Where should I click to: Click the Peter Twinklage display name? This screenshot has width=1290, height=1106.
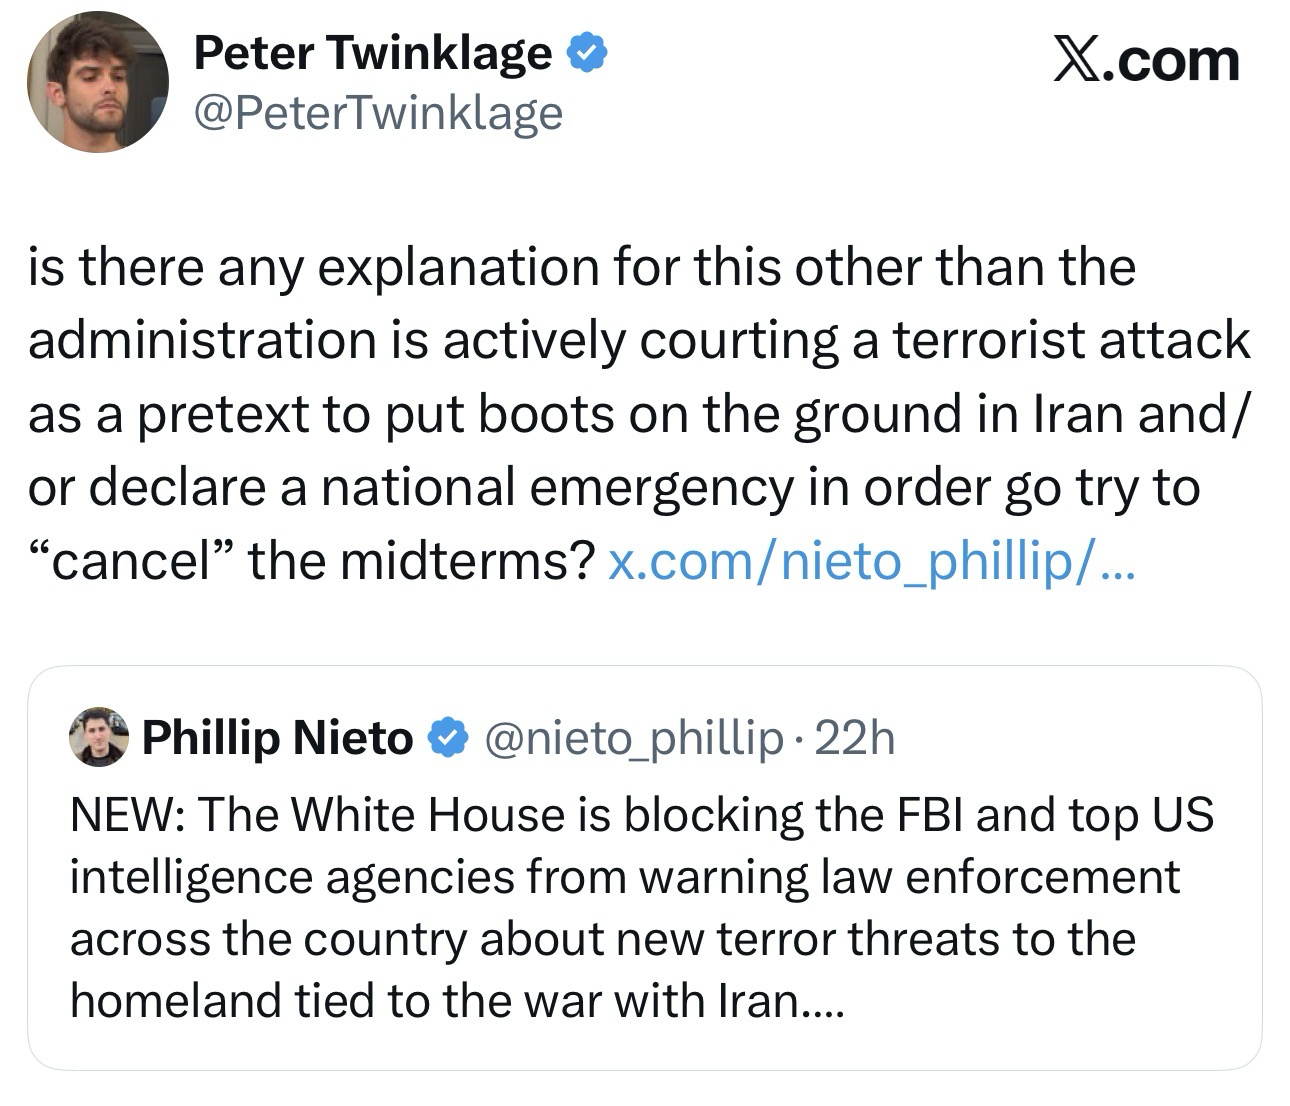tap(372, 54)
